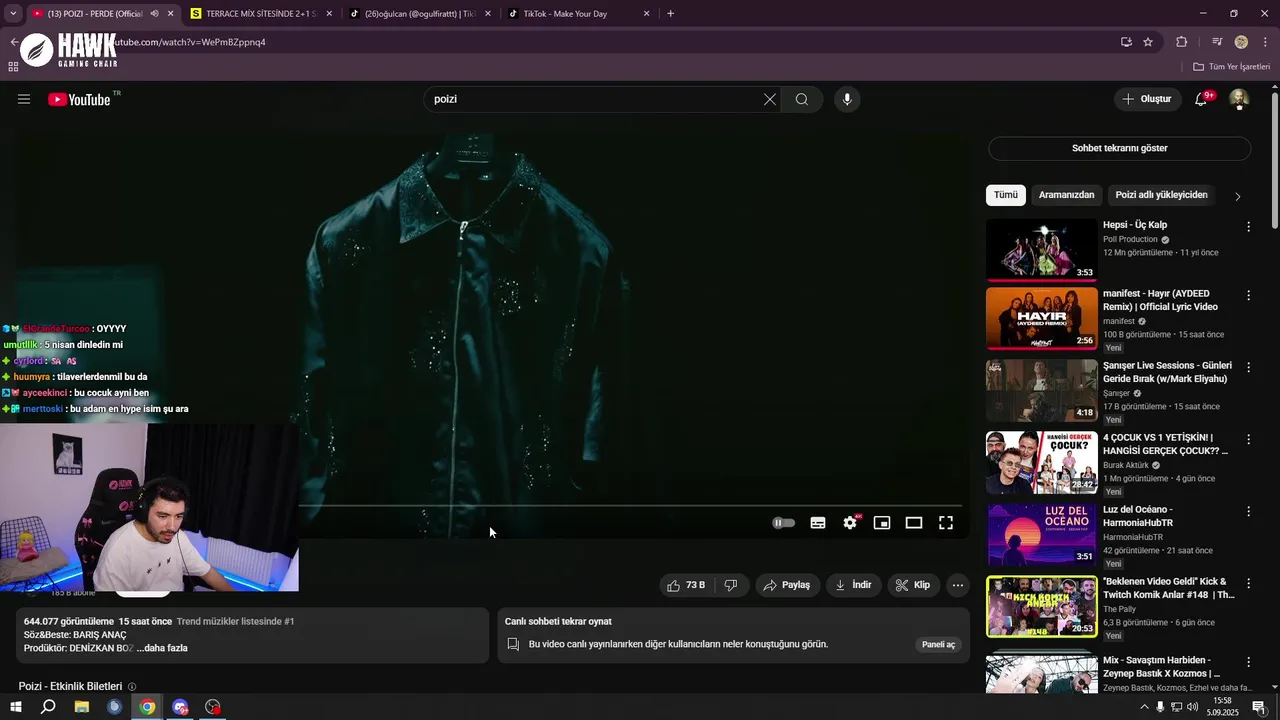Viewport: 1280px width, 720px height.
Task: Open options for Luz del Océano
Action: pos(1248,511)
